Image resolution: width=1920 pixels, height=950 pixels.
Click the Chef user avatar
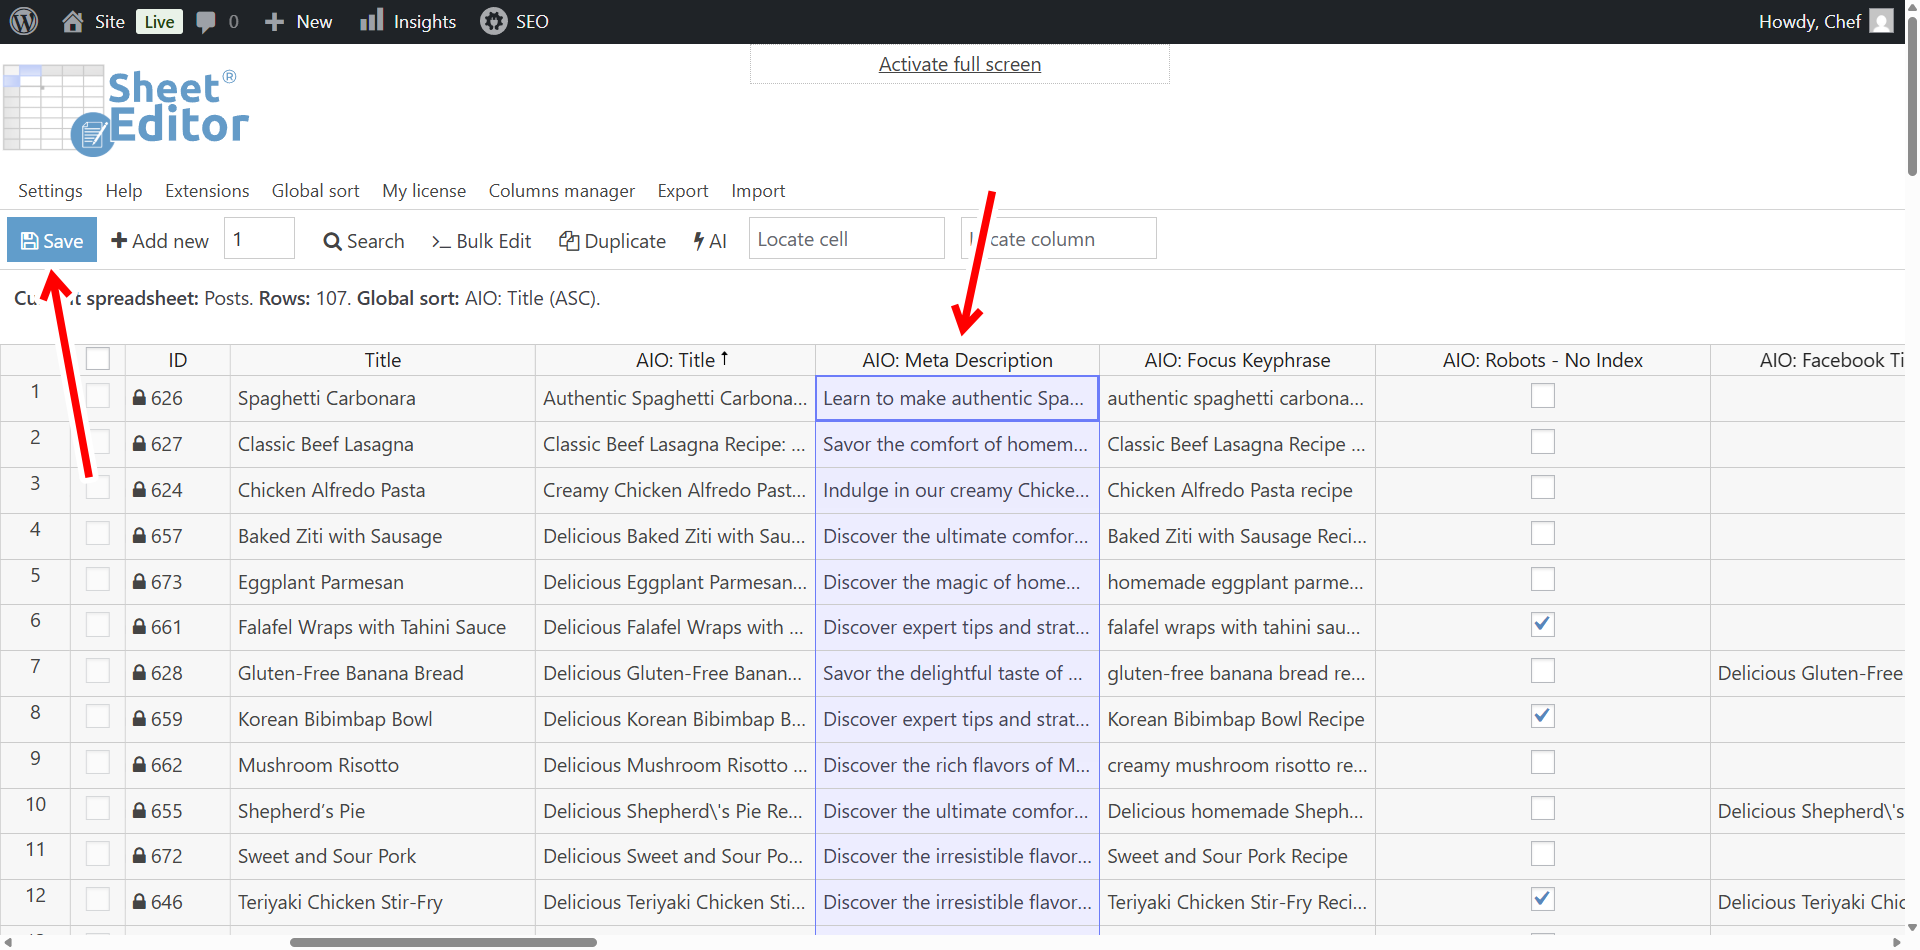(x=1881, y=21)
